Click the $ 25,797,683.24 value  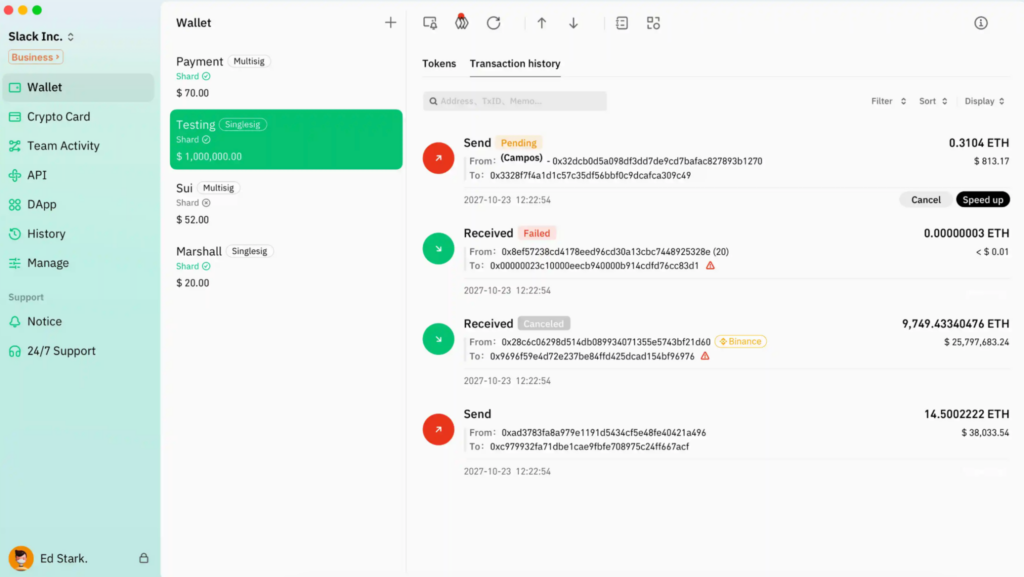click(976, 342)
